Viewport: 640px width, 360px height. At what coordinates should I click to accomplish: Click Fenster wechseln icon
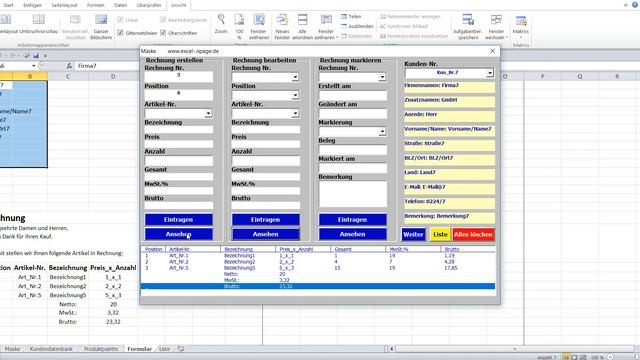(x=496, y=19)
